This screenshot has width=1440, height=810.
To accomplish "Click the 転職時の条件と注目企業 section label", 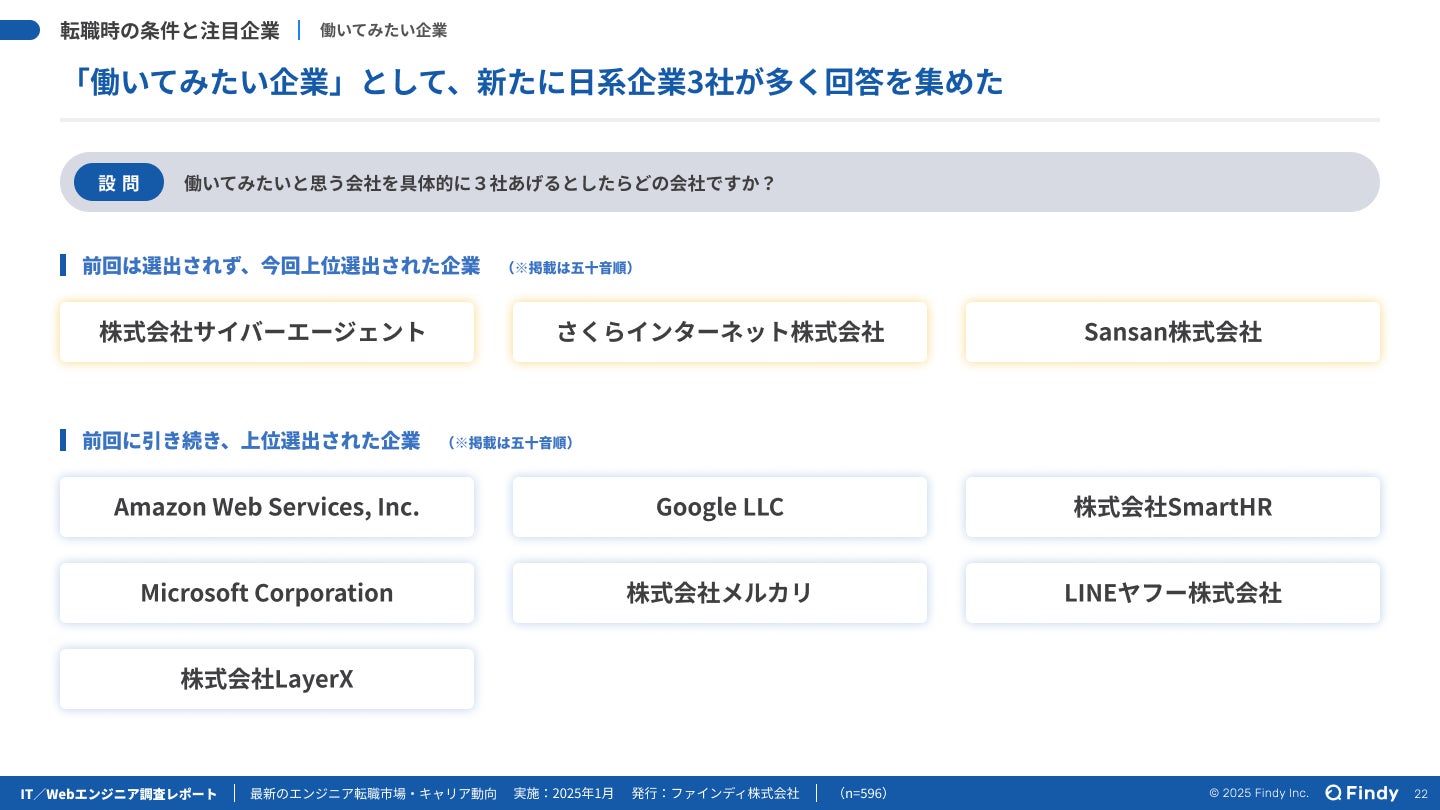I will click(170, 30).
